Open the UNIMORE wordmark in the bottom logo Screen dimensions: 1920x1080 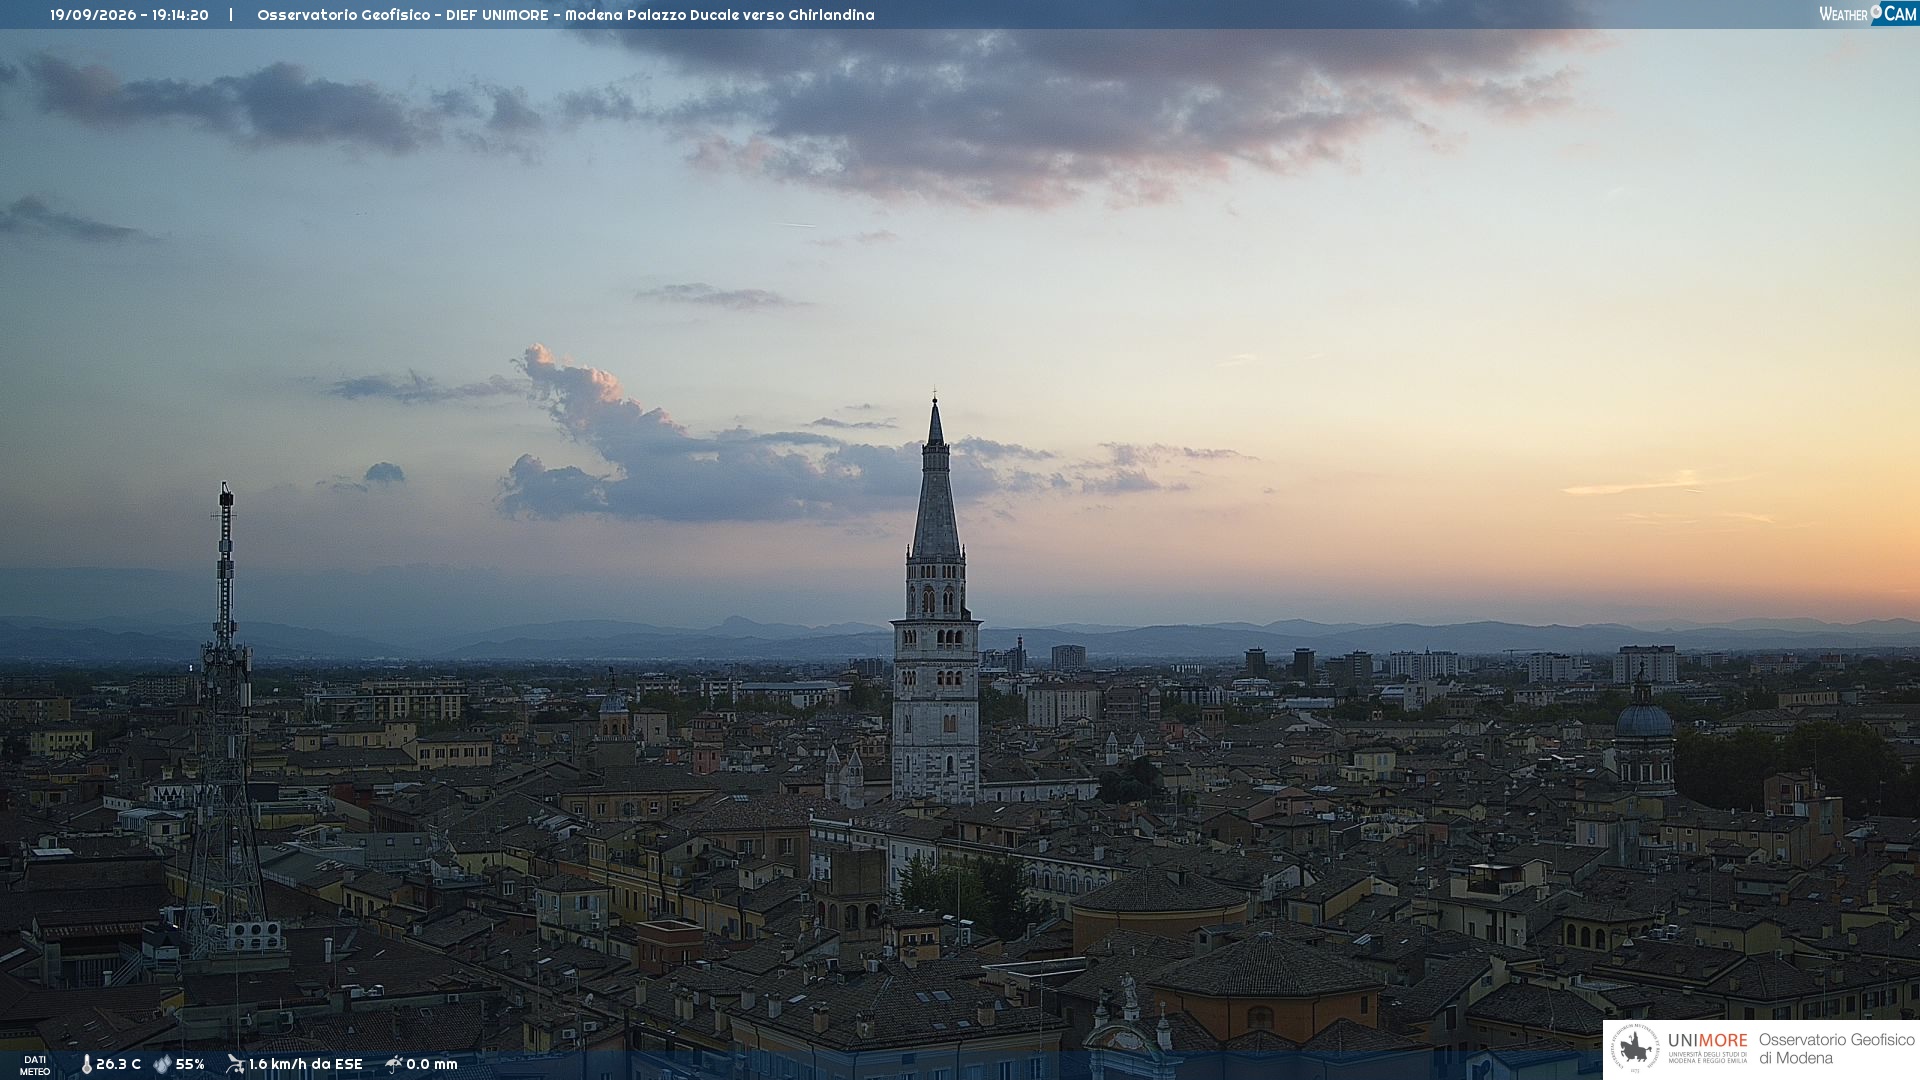(1707, 1040)
